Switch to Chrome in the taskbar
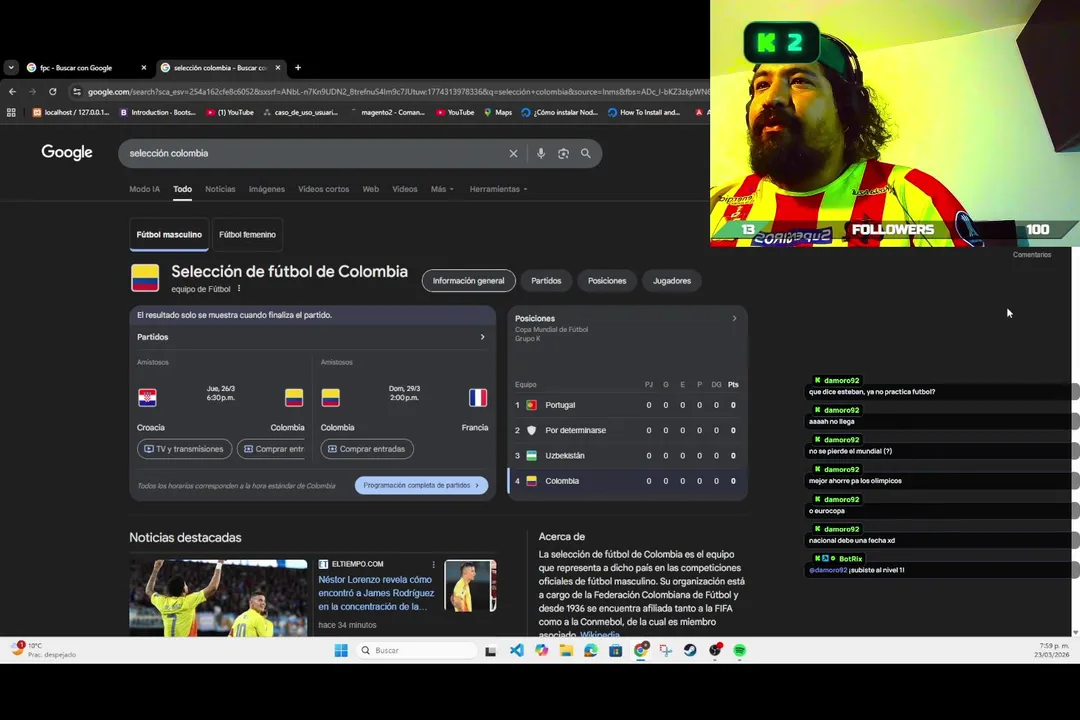Screen dimensions: 1080x720 [x=641, y=650]
